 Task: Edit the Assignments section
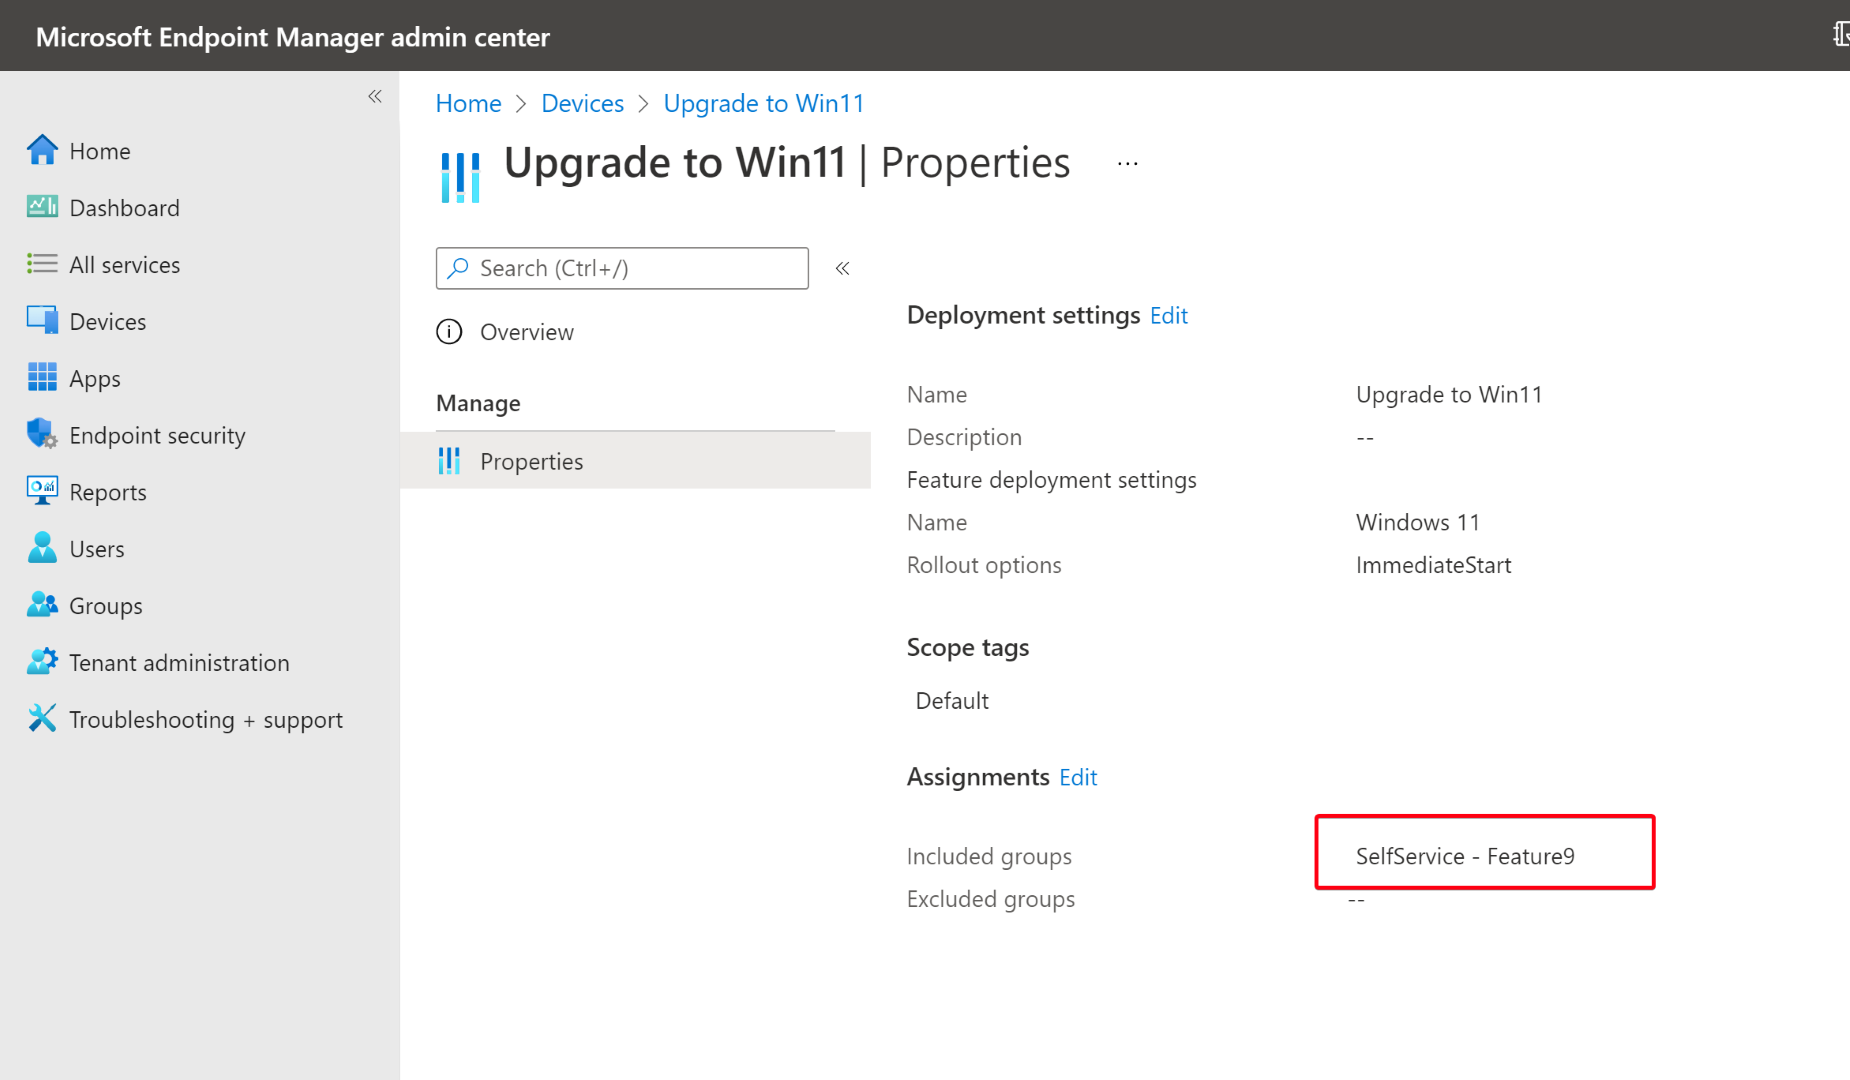coord(1078,778)
